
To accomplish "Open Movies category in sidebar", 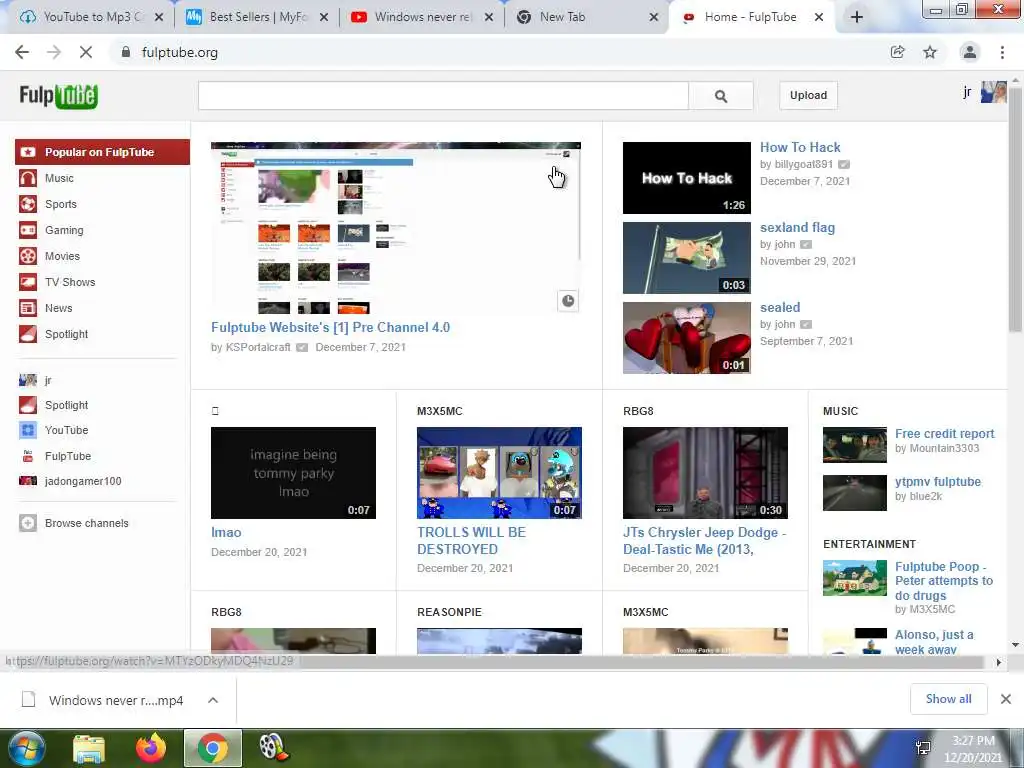I will [x=61, y=257].
